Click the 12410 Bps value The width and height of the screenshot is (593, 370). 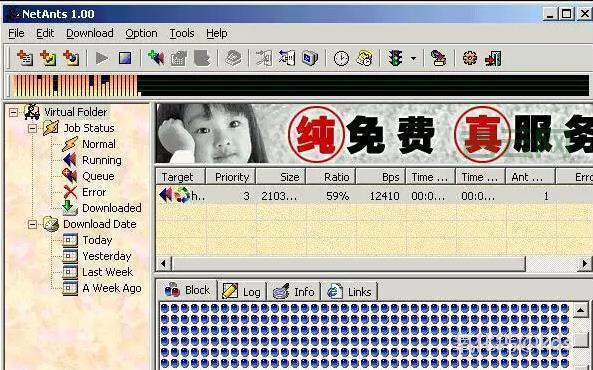[385, 196]
